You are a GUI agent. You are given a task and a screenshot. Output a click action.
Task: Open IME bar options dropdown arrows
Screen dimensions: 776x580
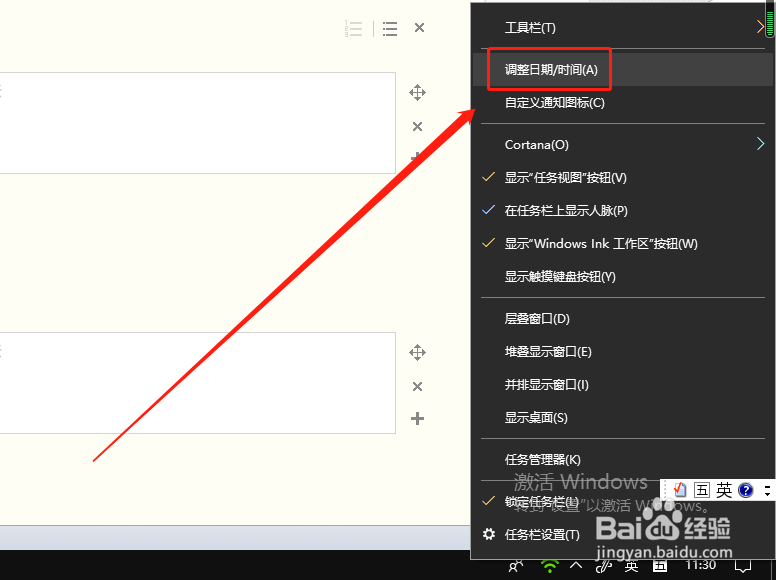click(x=767, y=490)
